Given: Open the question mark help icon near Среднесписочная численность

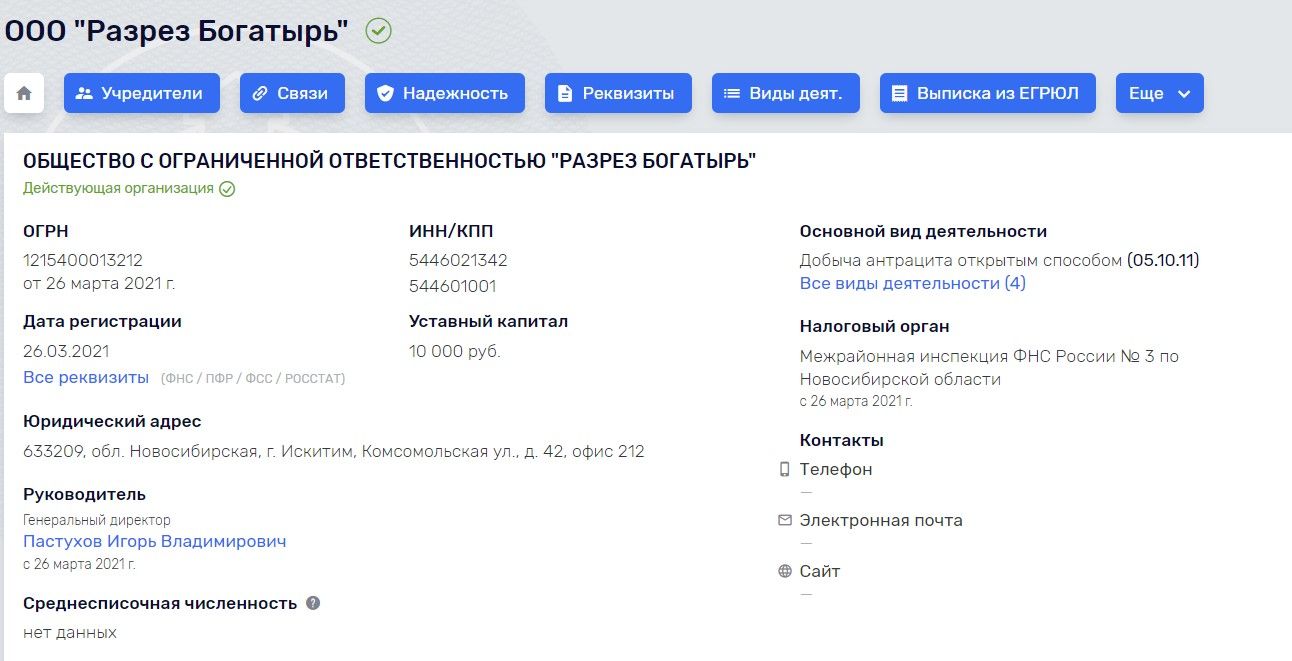Looking at the screenshot, I should 313,603.
